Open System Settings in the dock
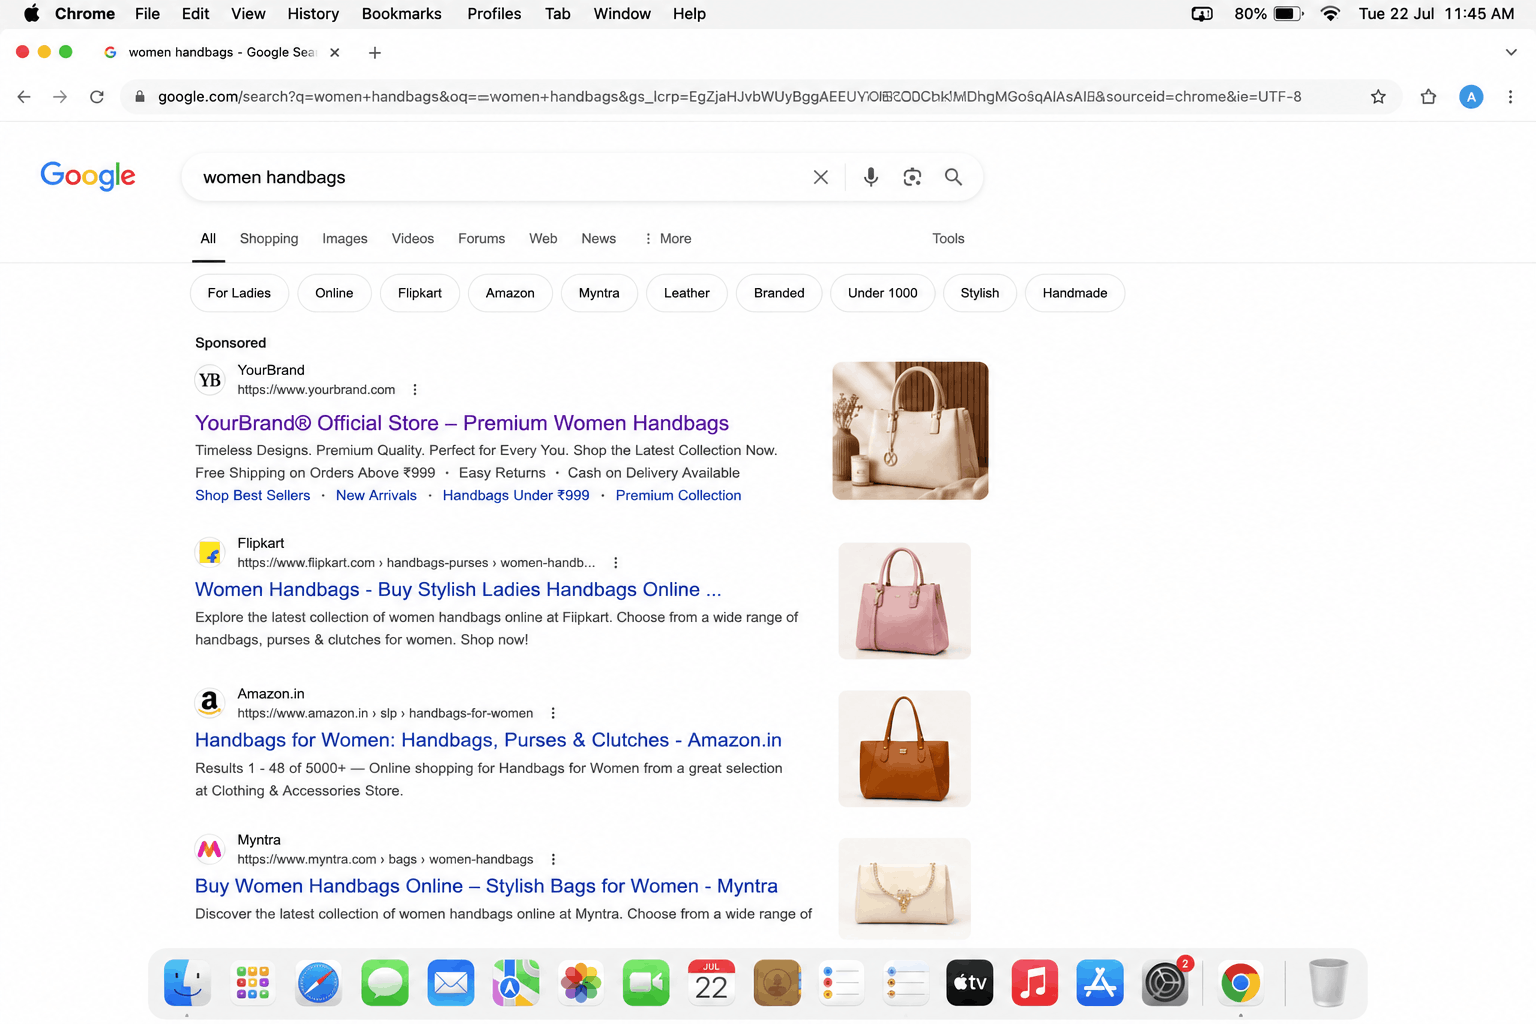Image resolution: width=1536 pixels, height=1024 pixels. (x=1165, y=983)
